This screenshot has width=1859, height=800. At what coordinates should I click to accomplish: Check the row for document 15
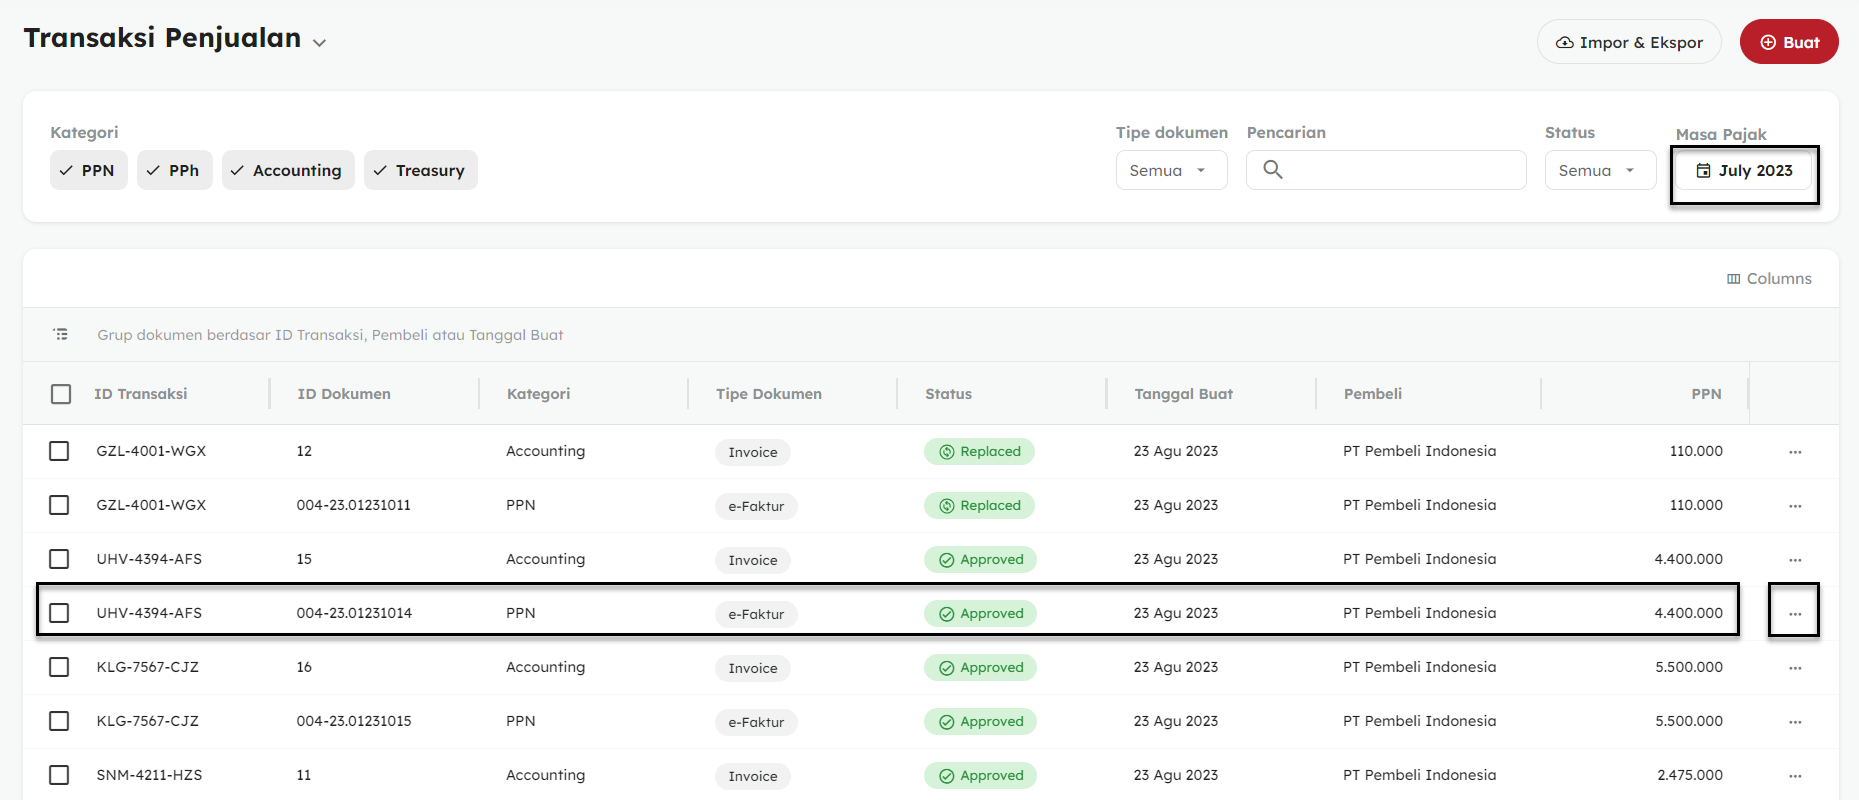[x=59, y=559]
